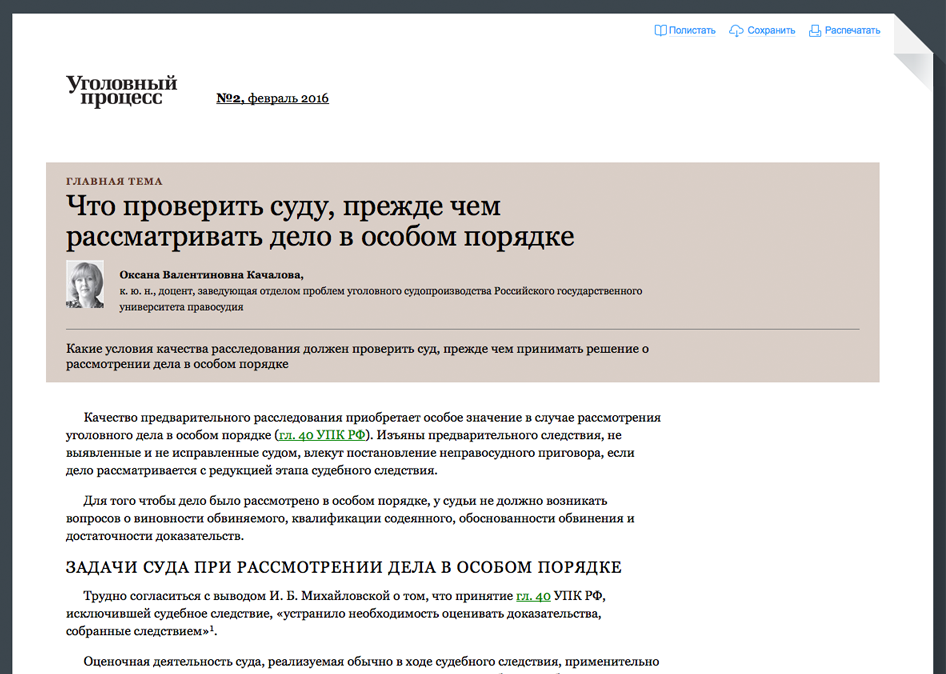Screen dimensions: 946x674
Task: Click the Полистать text link
Action: click(x=692, y=30)
